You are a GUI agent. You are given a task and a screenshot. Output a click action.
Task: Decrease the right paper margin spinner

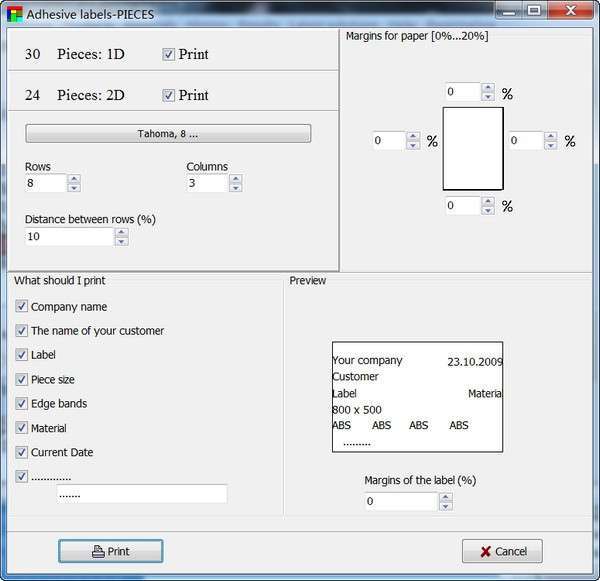point(550,145)
